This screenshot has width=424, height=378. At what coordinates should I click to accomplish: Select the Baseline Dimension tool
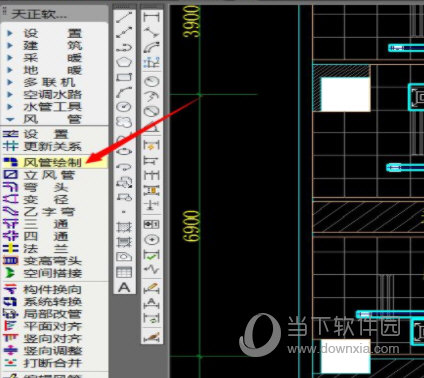coord(152,161)
